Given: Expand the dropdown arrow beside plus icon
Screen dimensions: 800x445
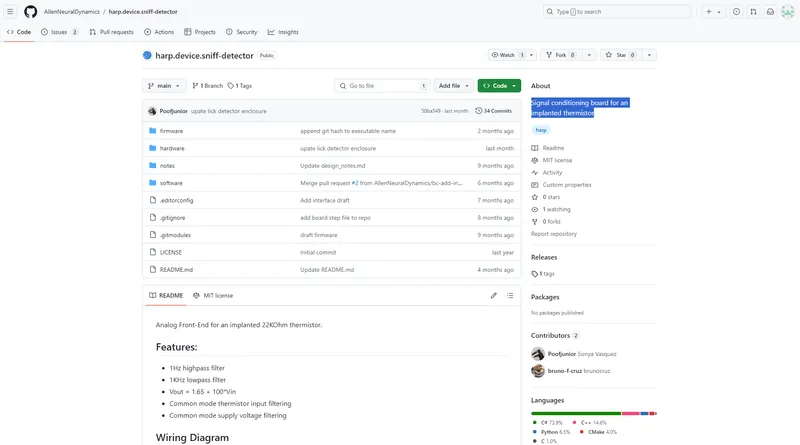Looking at the screenshot, I should pyautogui.click(x=719, y=12).
